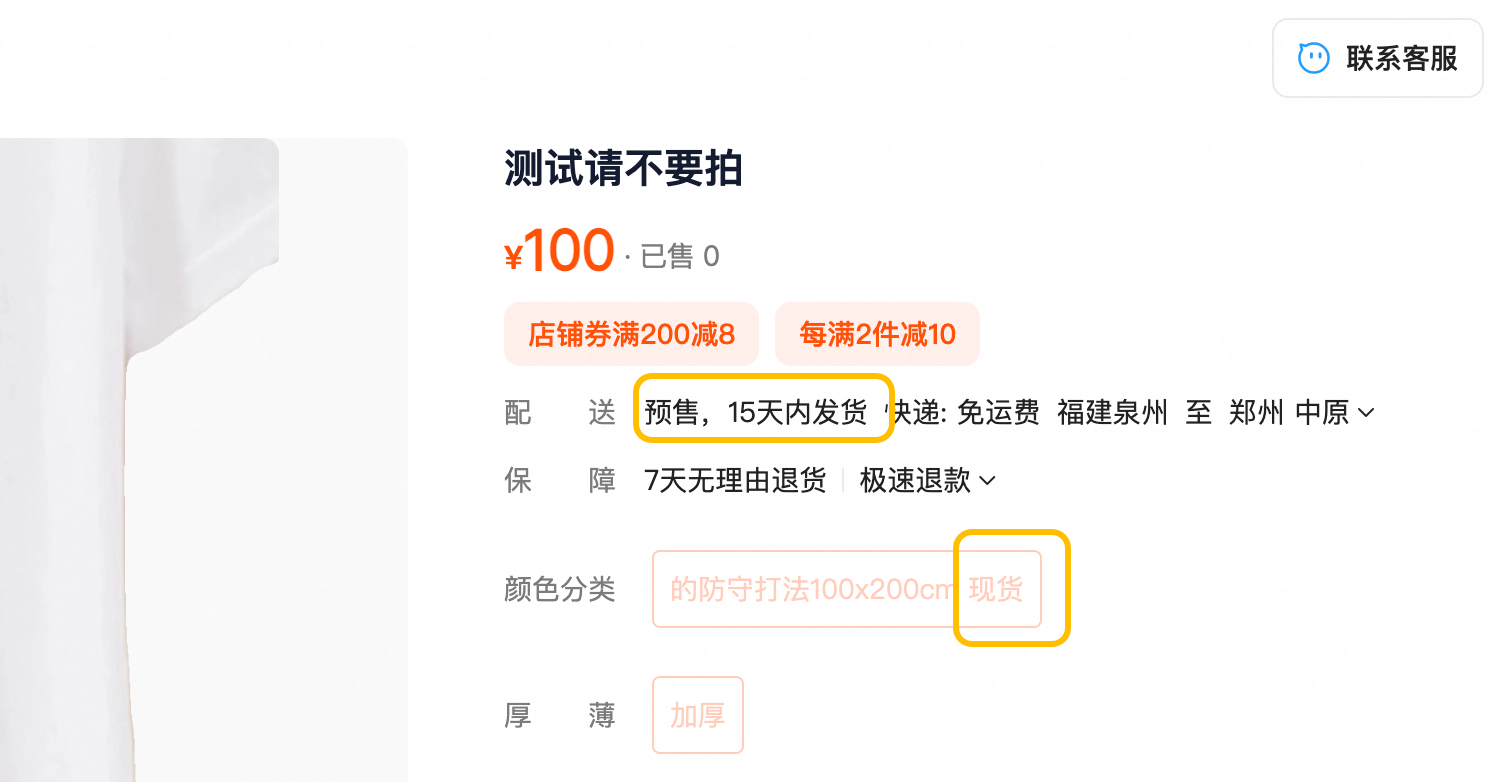This screenshot has height=782, width=1488.
Task: Click the 极速退款 guarantee text
Action: click(x=915, y=481)
